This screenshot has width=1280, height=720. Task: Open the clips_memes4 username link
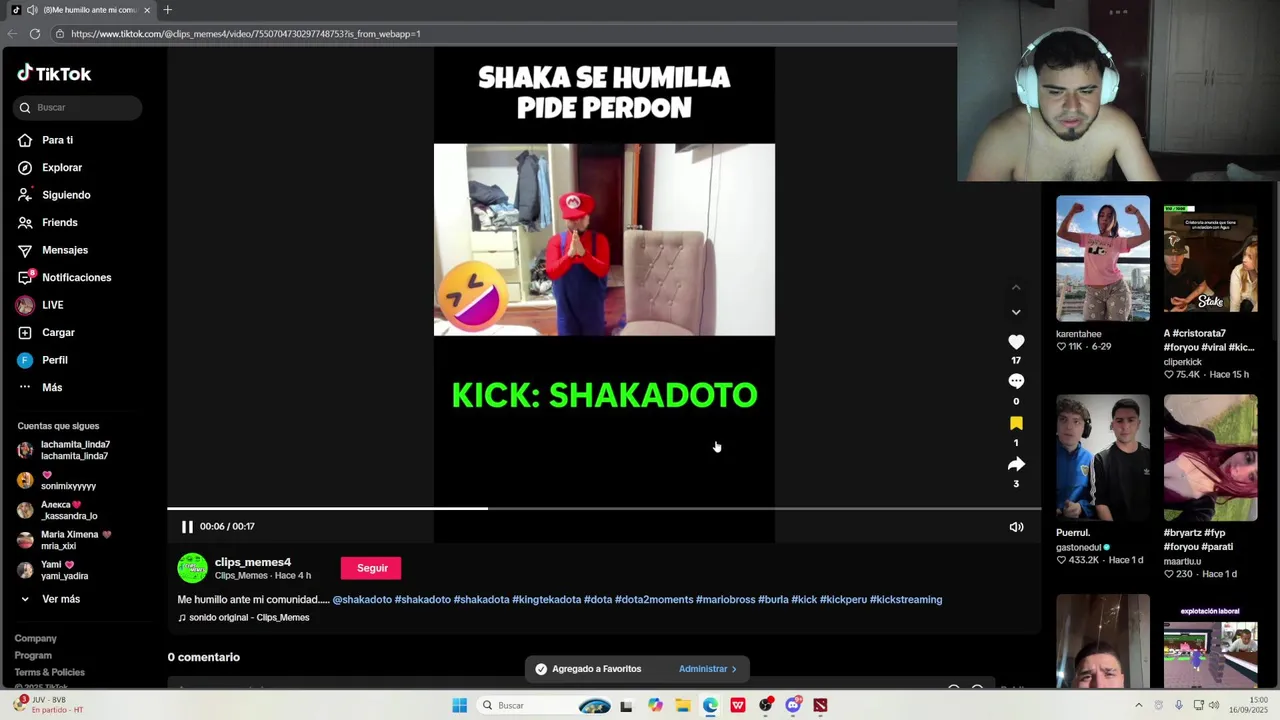pyautogui.click(x=253, y=562)
